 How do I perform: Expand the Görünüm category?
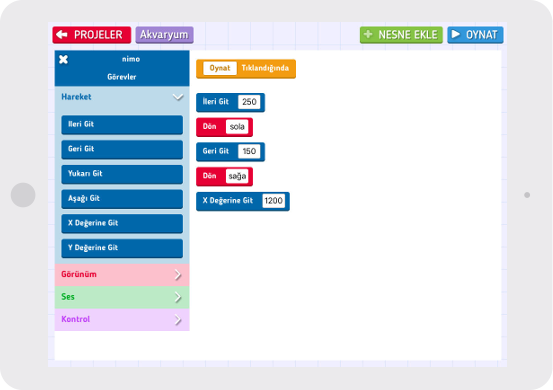pyautogui.click(x=122, y=275)
